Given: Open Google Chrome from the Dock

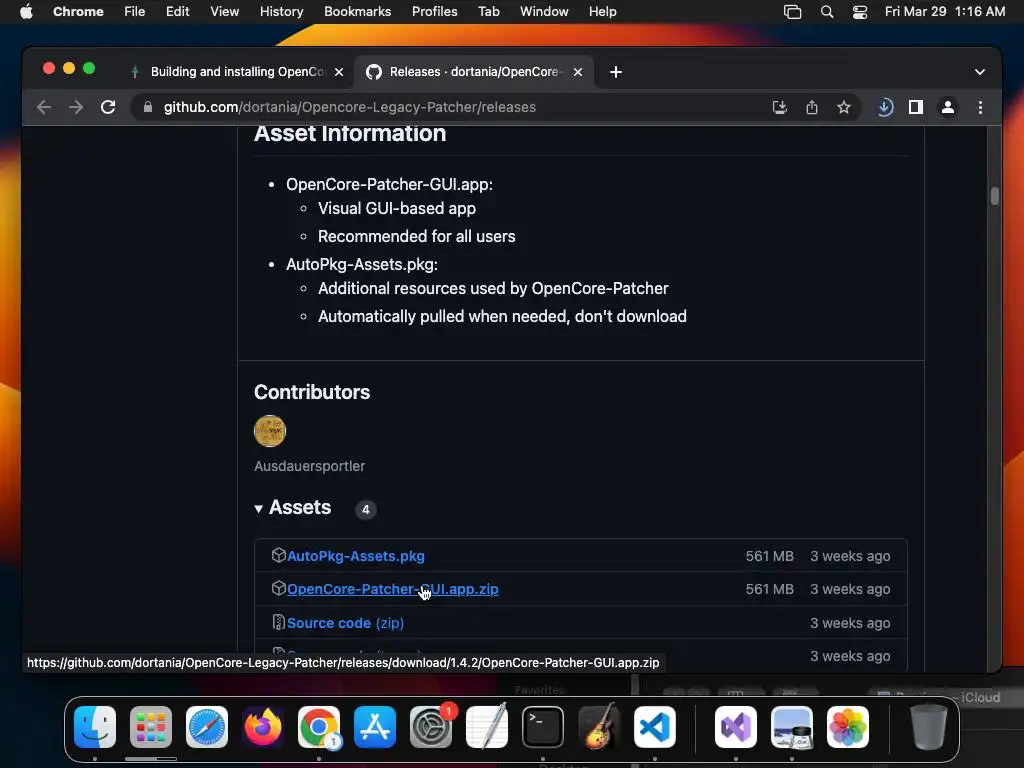Looking at the screenshot, I should tap(319, 727).
